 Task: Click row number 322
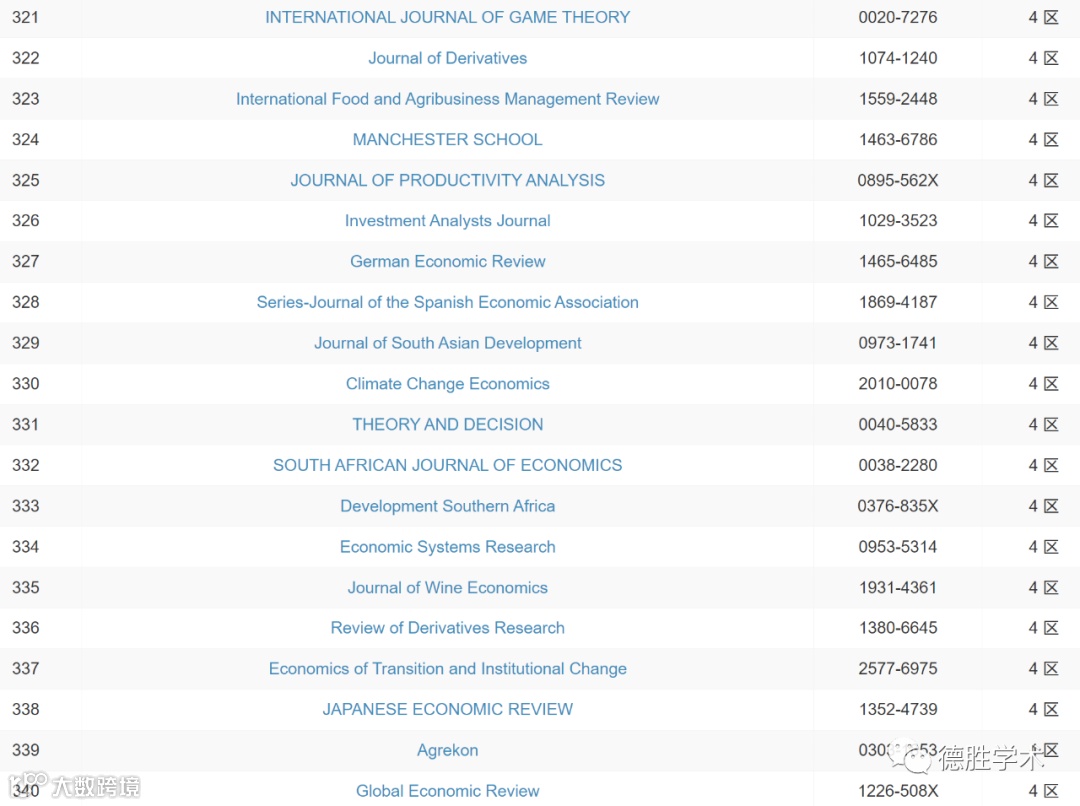coord(25,58)
